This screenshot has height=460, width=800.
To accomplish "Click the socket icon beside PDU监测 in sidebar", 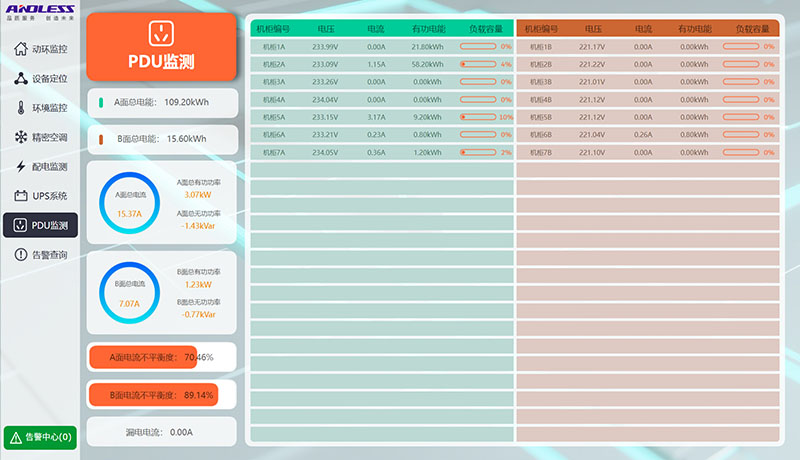I will click(21, 225).
